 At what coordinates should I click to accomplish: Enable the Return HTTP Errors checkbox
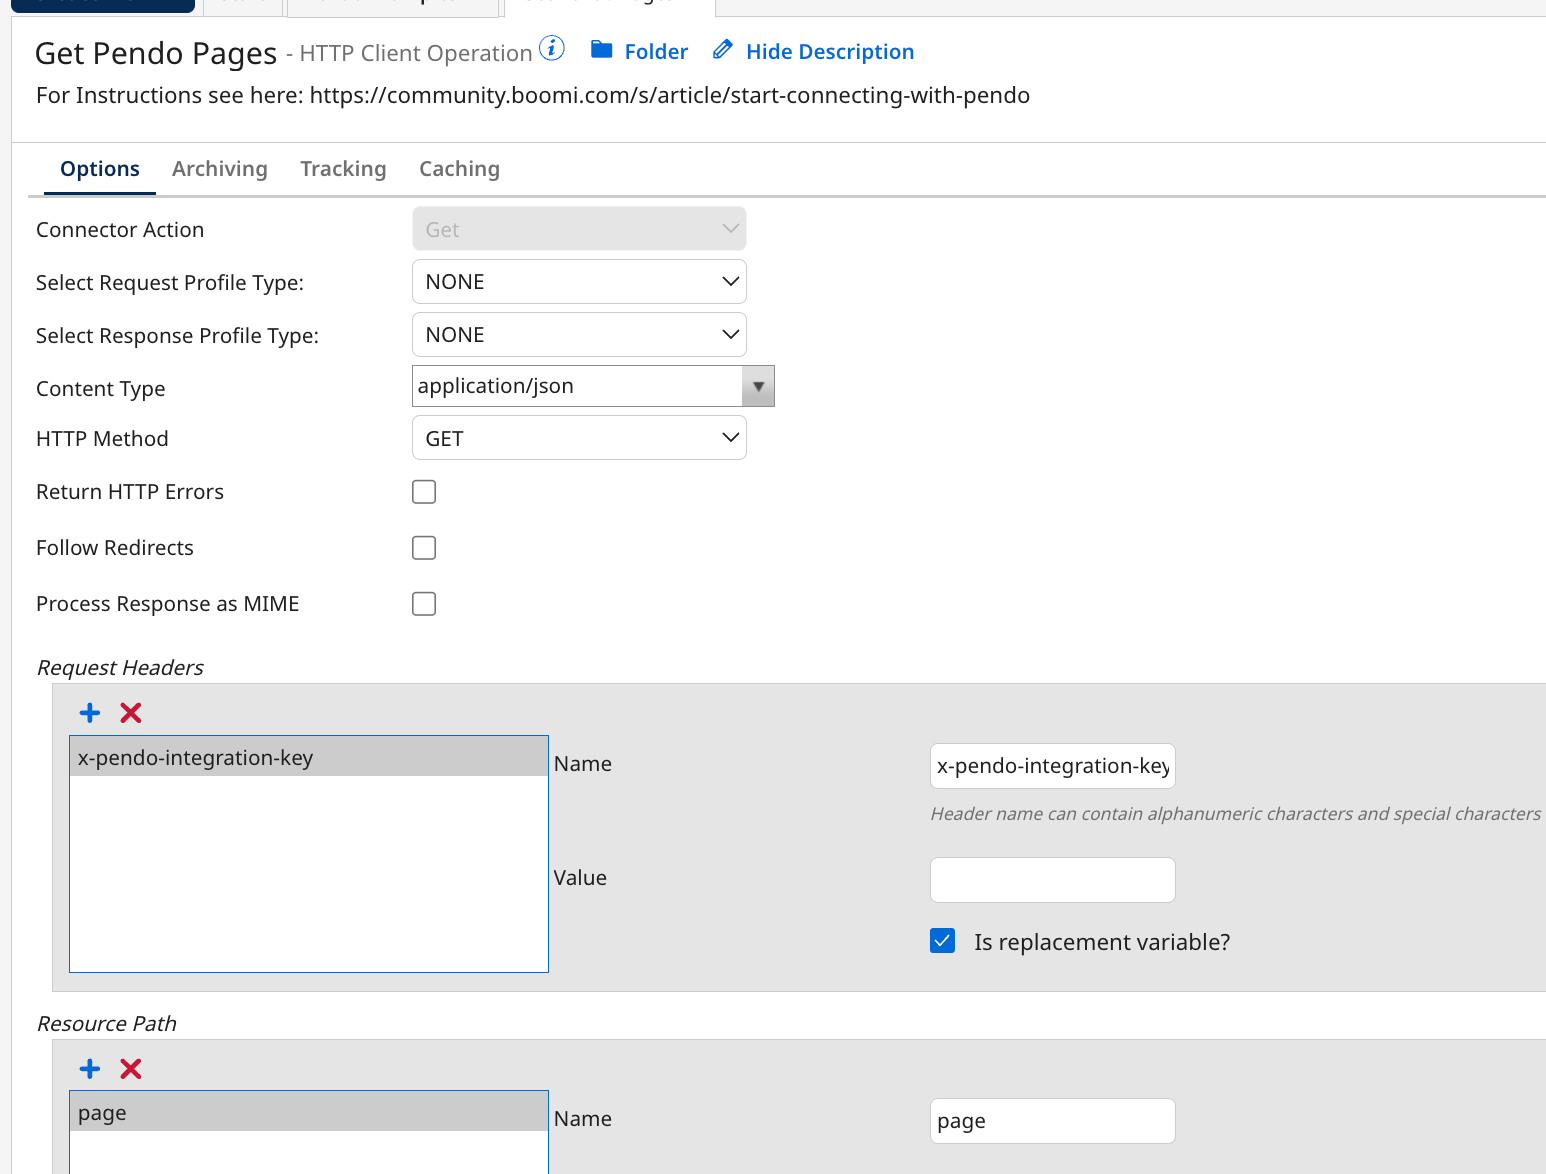(424, 492)
